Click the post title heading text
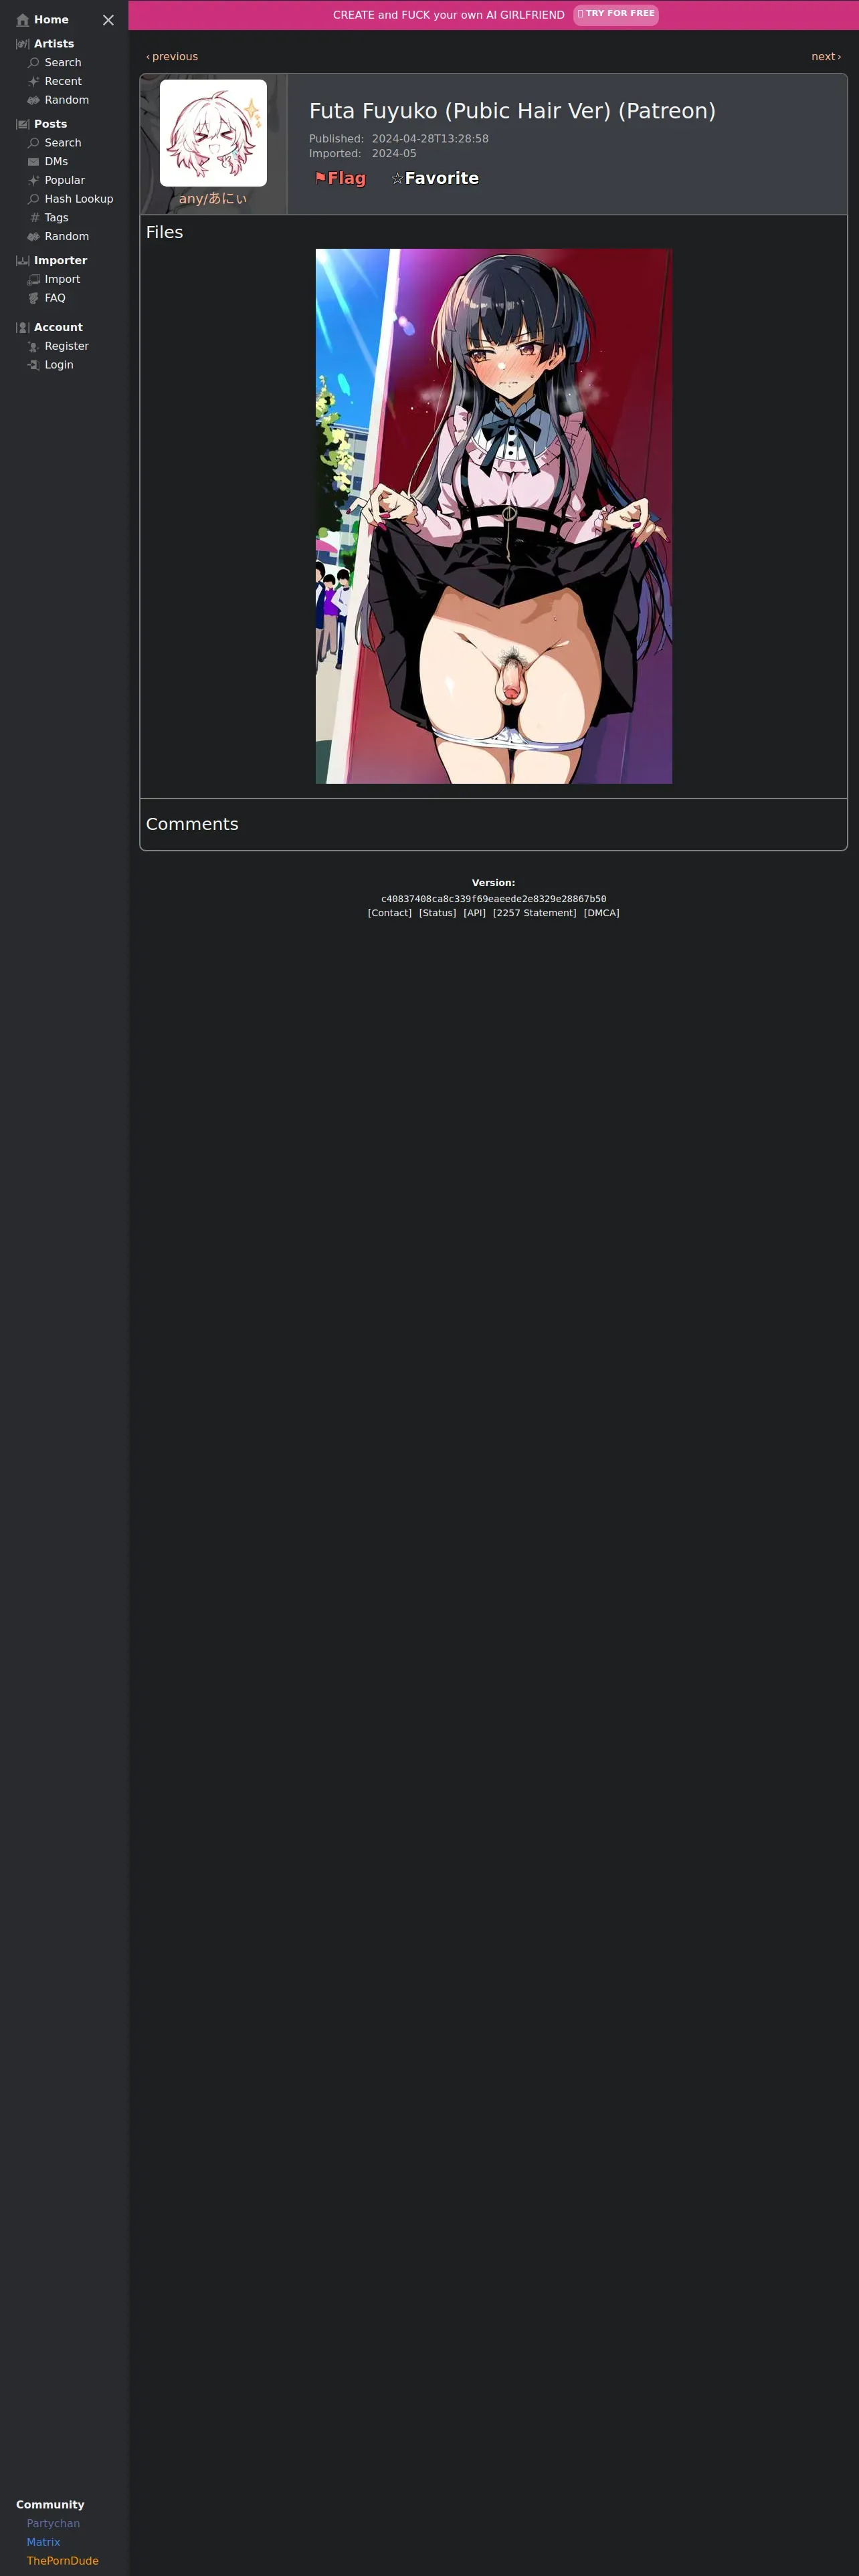This screenshot has height=2576, width=859. (x=512, y=111)
